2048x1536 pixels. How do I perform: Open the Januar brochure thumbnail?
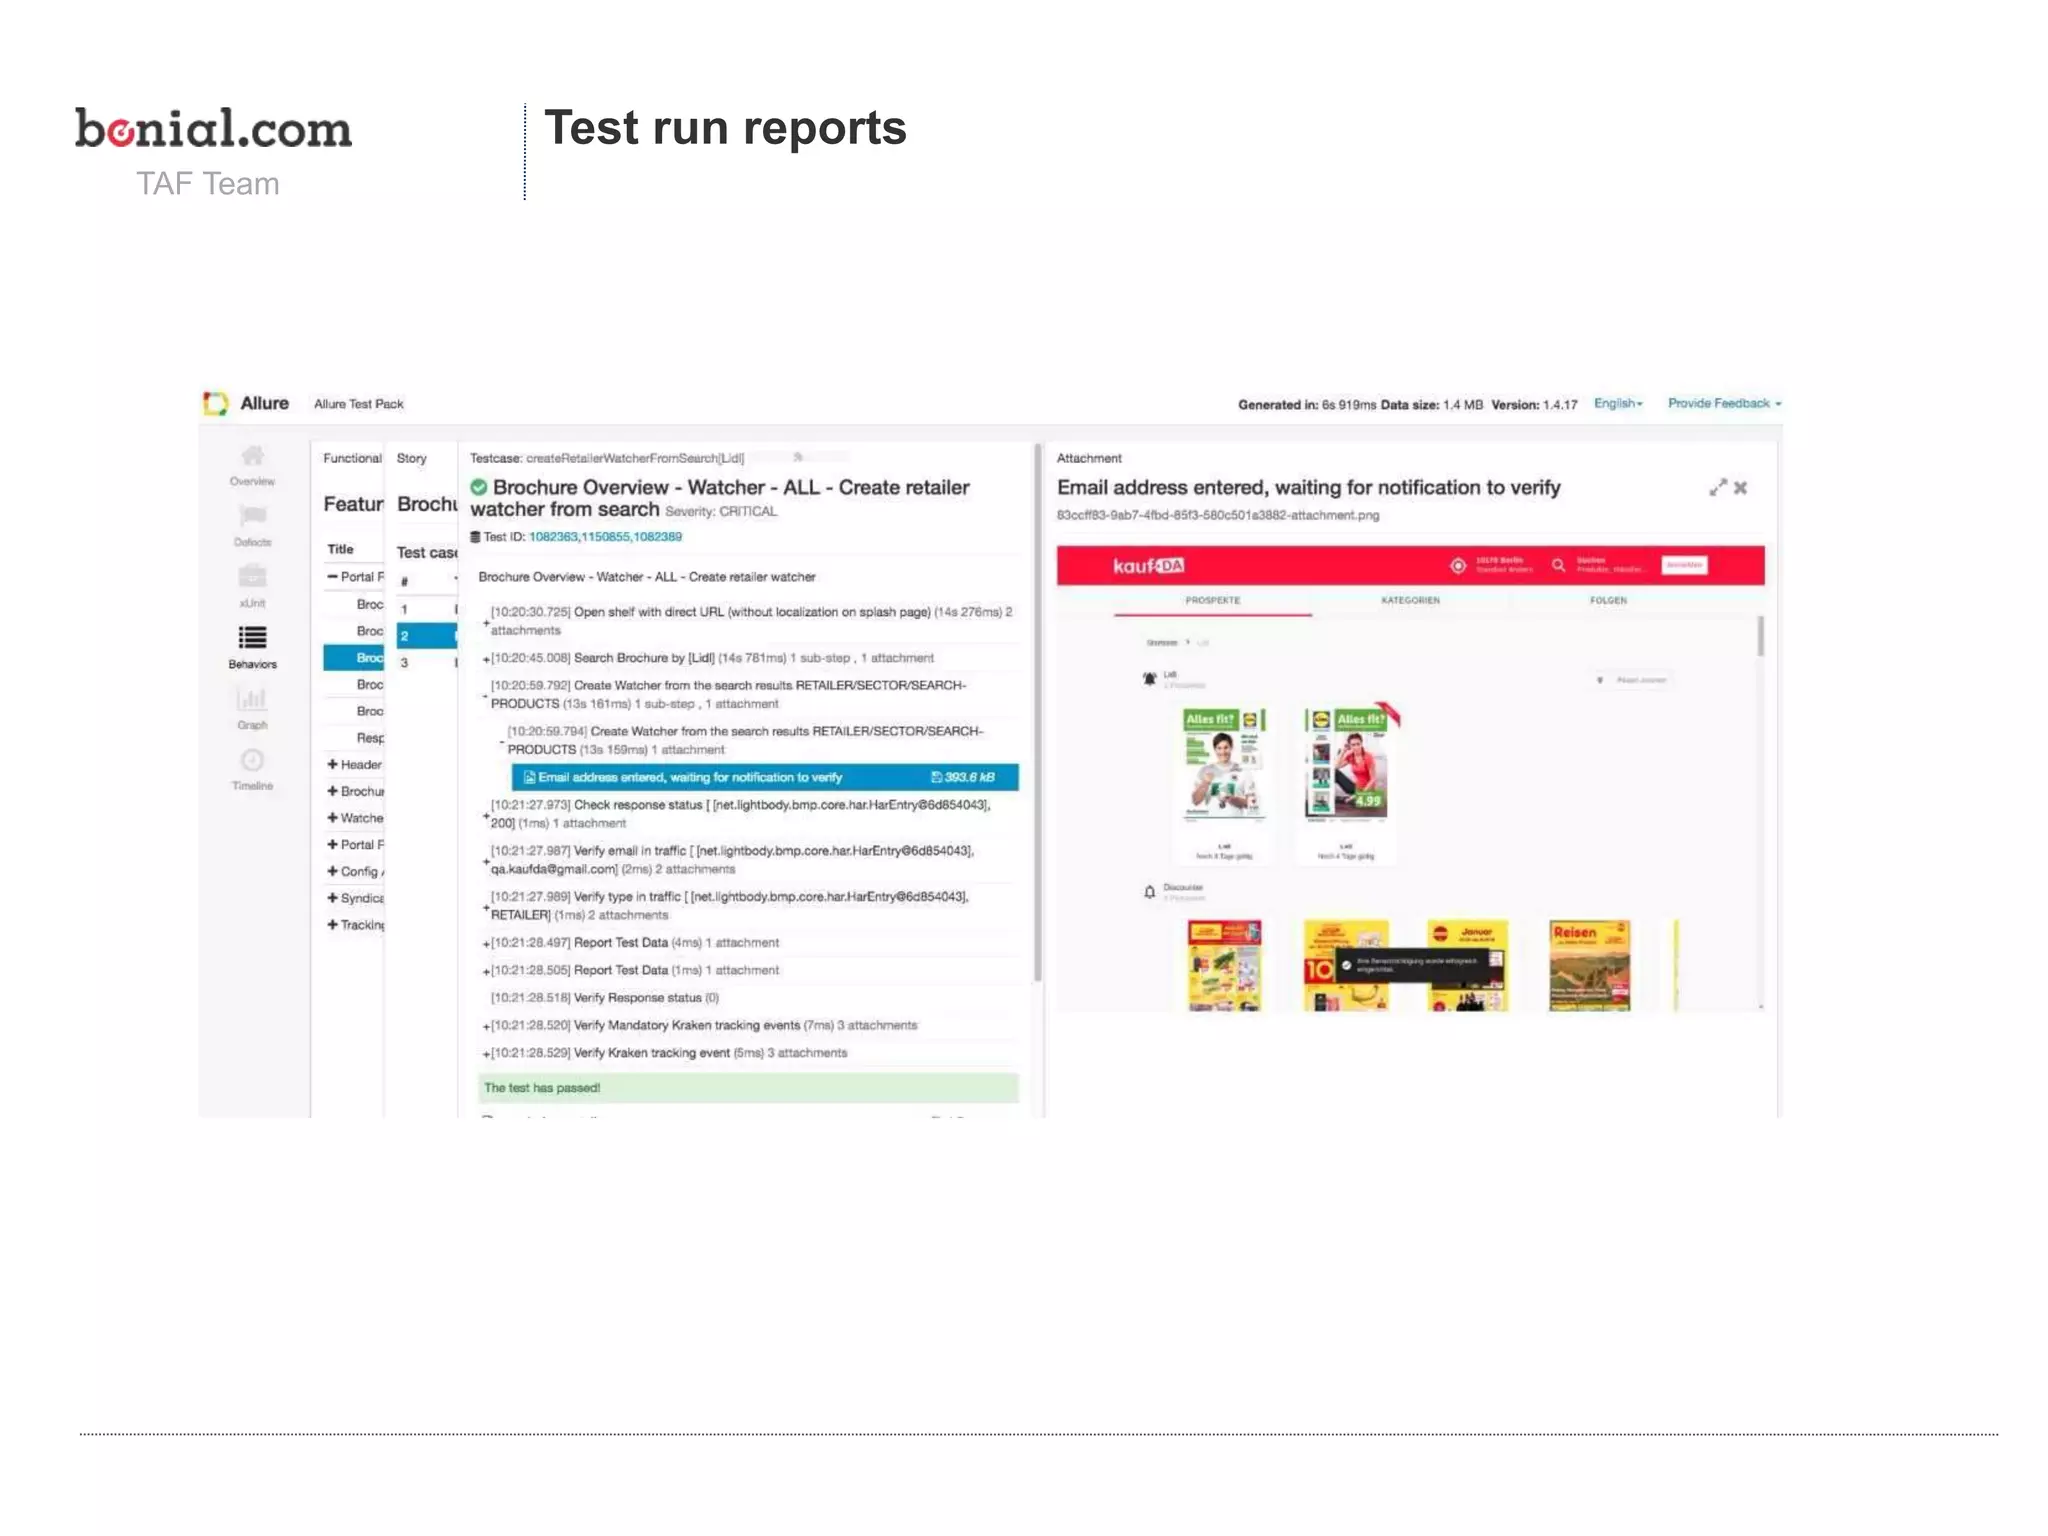pyautogui.click(x=1468, y=966)
